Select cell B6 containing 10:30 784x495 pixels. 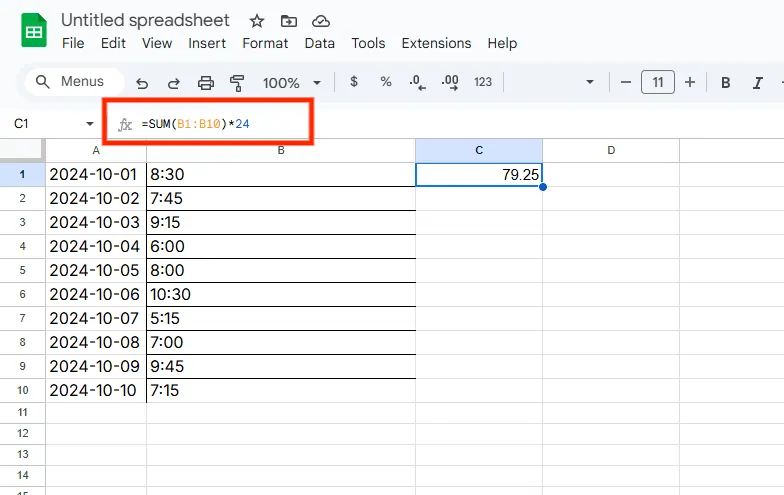[x=280, y=294]
